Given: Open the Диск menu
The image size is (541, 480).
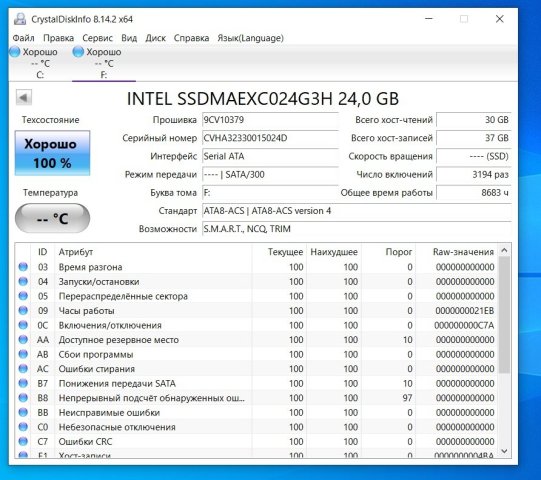Looking at the screenshot, I should point(155,38).
